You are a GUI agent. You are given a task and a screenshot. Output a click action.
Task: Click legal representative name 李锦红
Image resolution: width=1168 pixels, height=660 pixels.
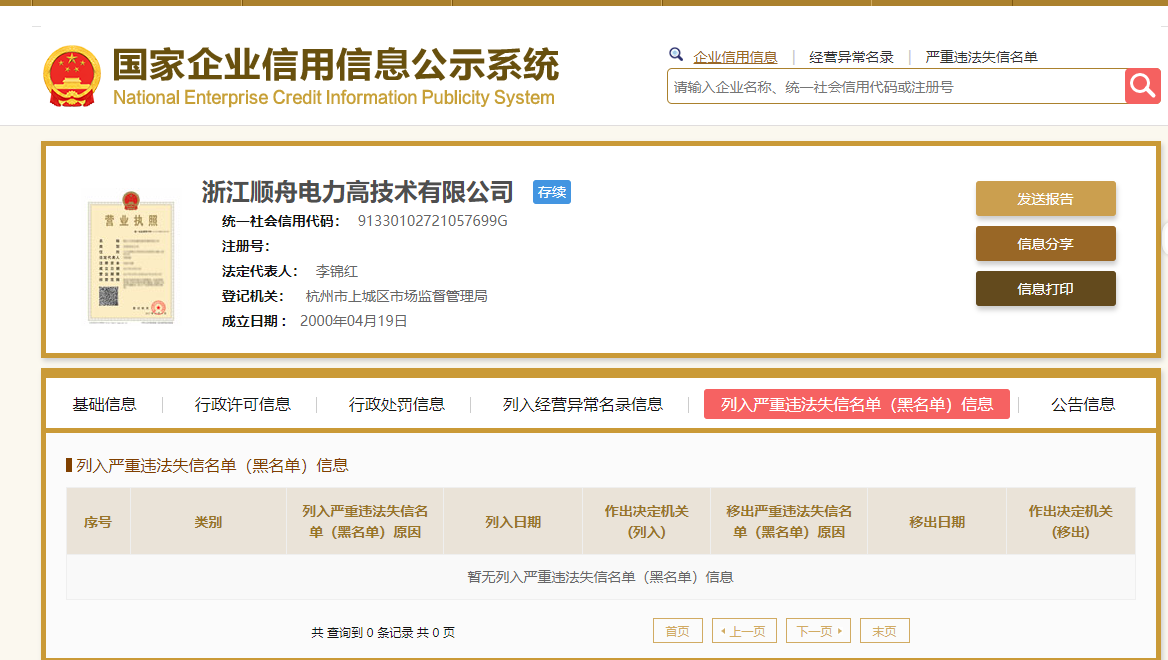pyautogui.click(x=337, y=271)
